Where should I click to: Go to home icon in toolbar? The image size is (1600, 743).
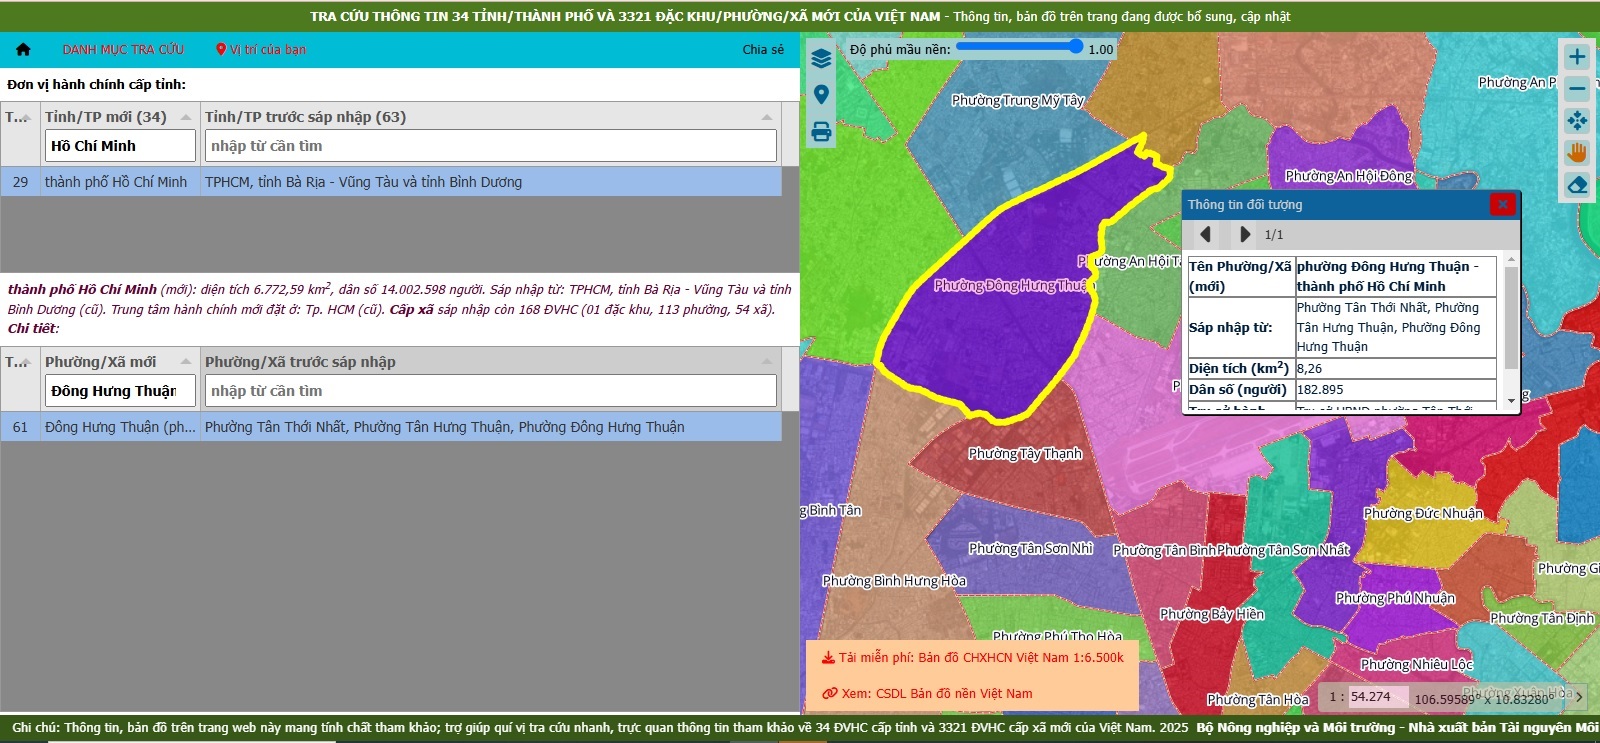coord(23,49)
